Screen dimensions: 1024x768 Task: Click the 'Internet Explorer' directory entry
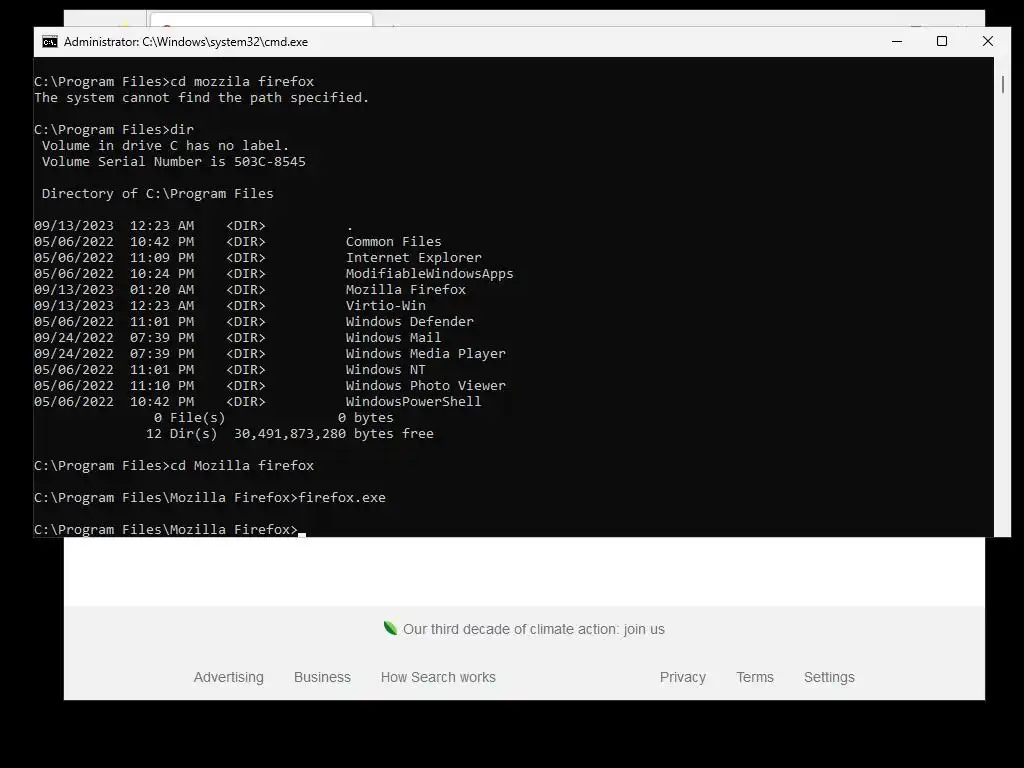[x=413, y=257]
